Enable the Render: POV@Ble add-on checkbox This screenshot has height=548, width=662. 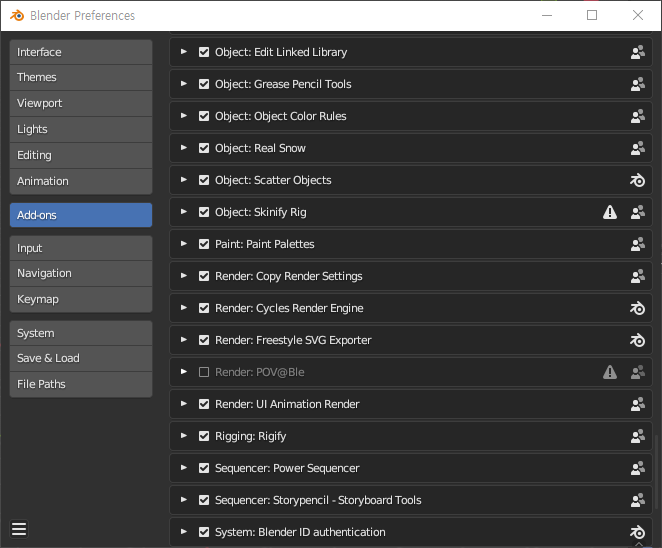[x=204, y=372]
